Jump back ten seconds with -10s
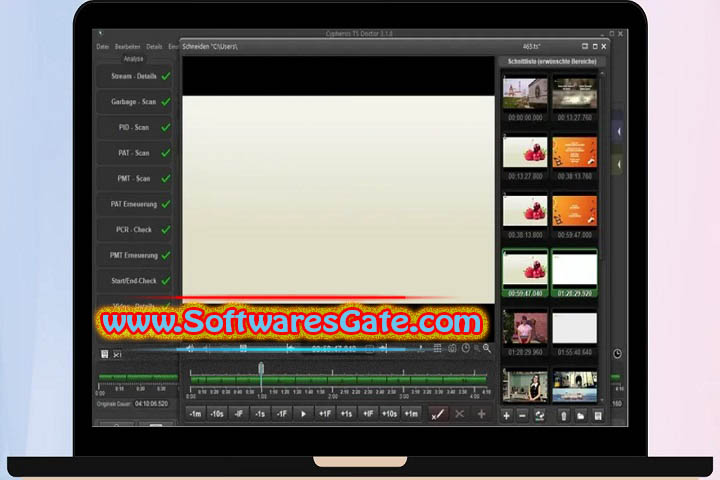This screenshot has height=480, width=720. 217,414
